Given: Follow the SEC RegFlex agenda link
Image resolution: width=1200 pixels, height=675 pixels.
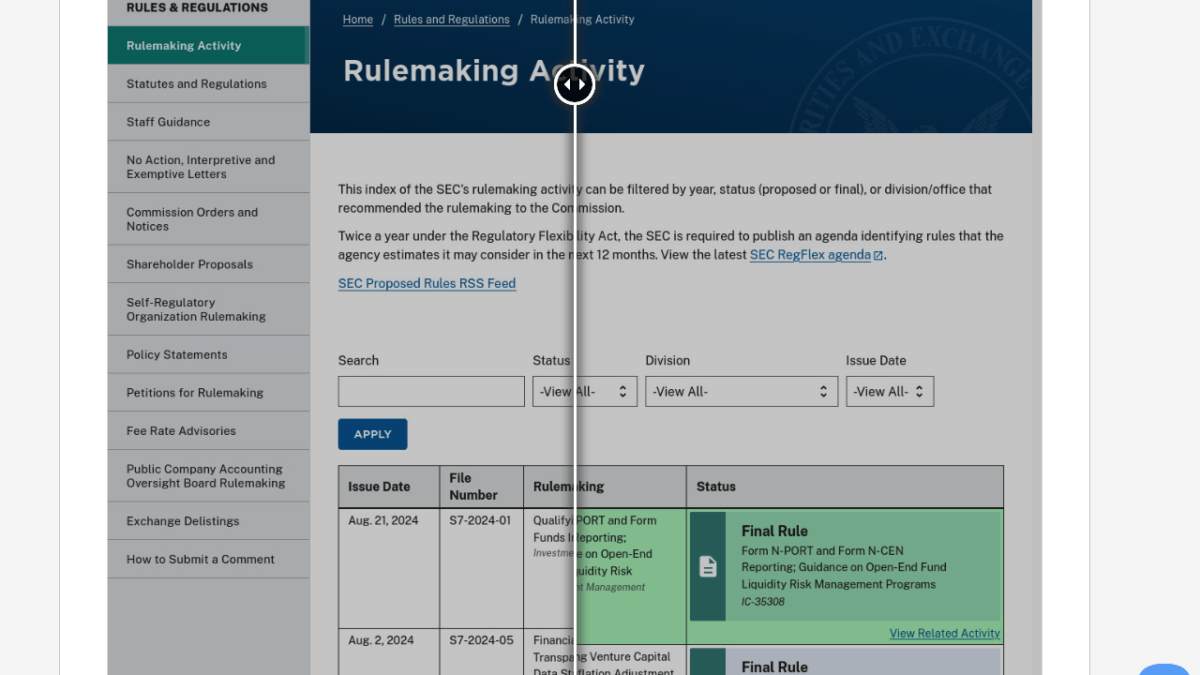Looking at the screenshot, I should [810, 255].
